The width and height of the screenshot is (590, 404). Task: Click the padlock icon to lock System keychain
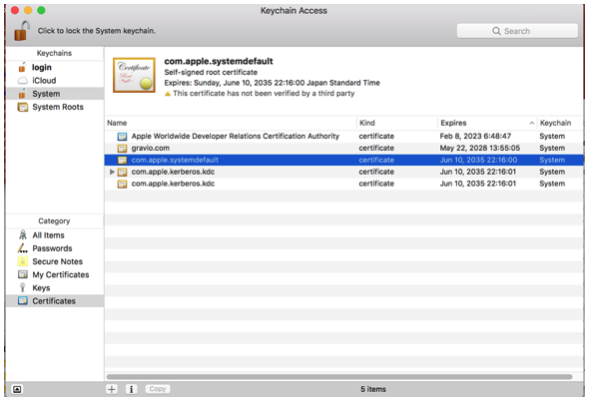22,30
